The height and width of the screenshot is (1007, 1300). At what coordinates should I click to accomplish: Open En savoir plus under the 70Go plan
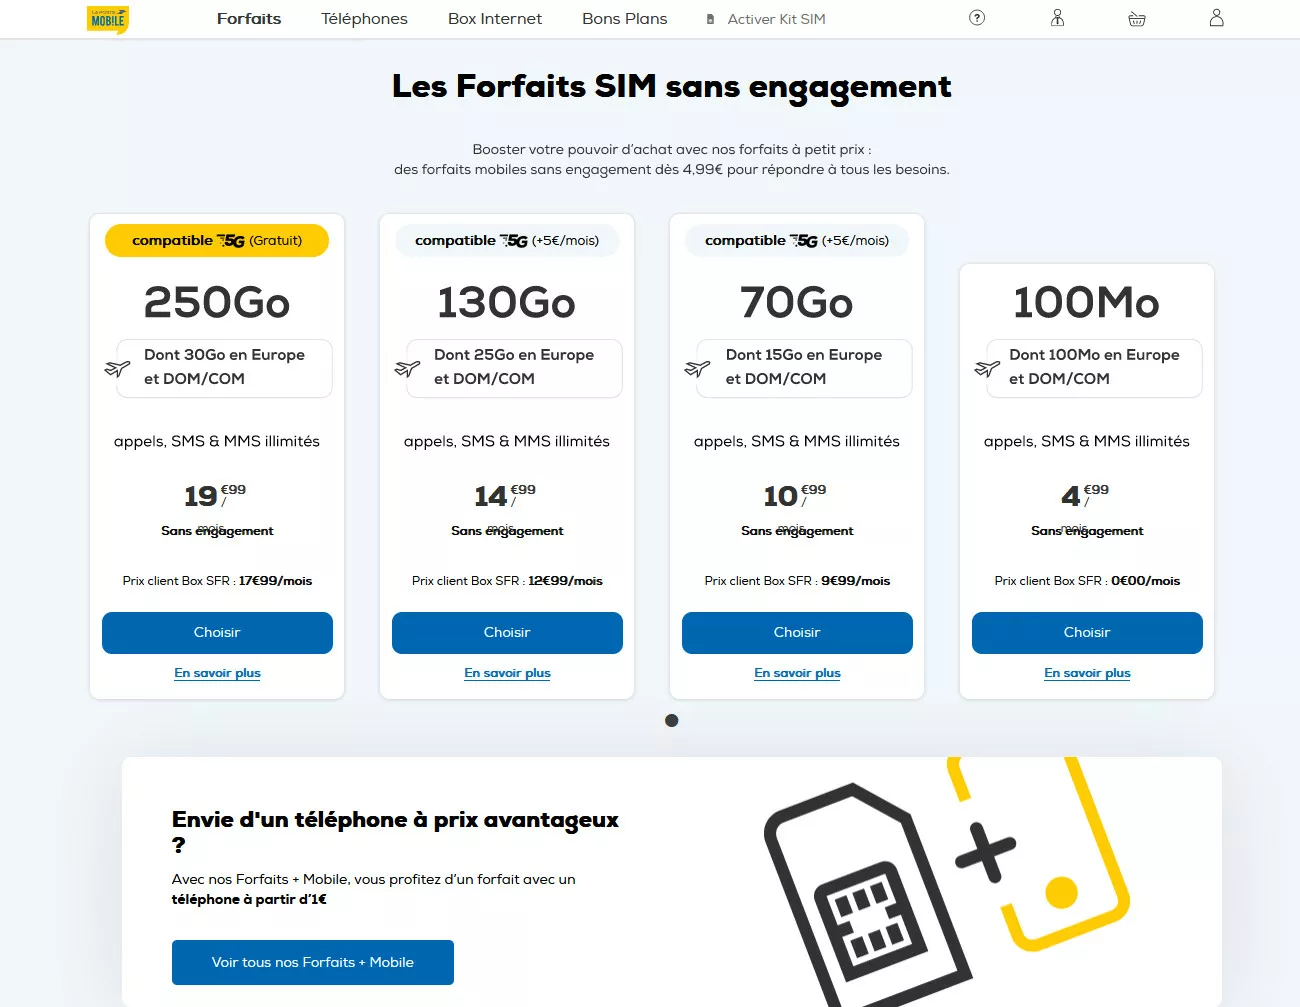(797, 673)
